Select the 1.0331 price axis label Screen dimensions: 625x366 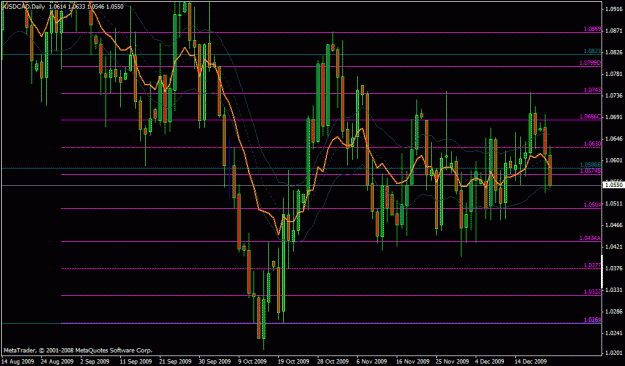pos(613,290)
